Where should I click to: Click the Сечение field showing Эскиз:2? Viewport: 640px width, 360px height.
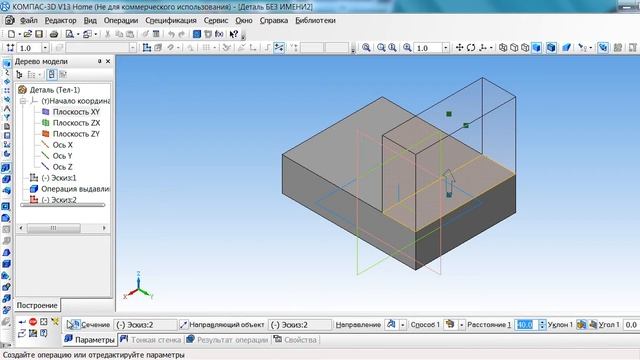pos(145,325)
